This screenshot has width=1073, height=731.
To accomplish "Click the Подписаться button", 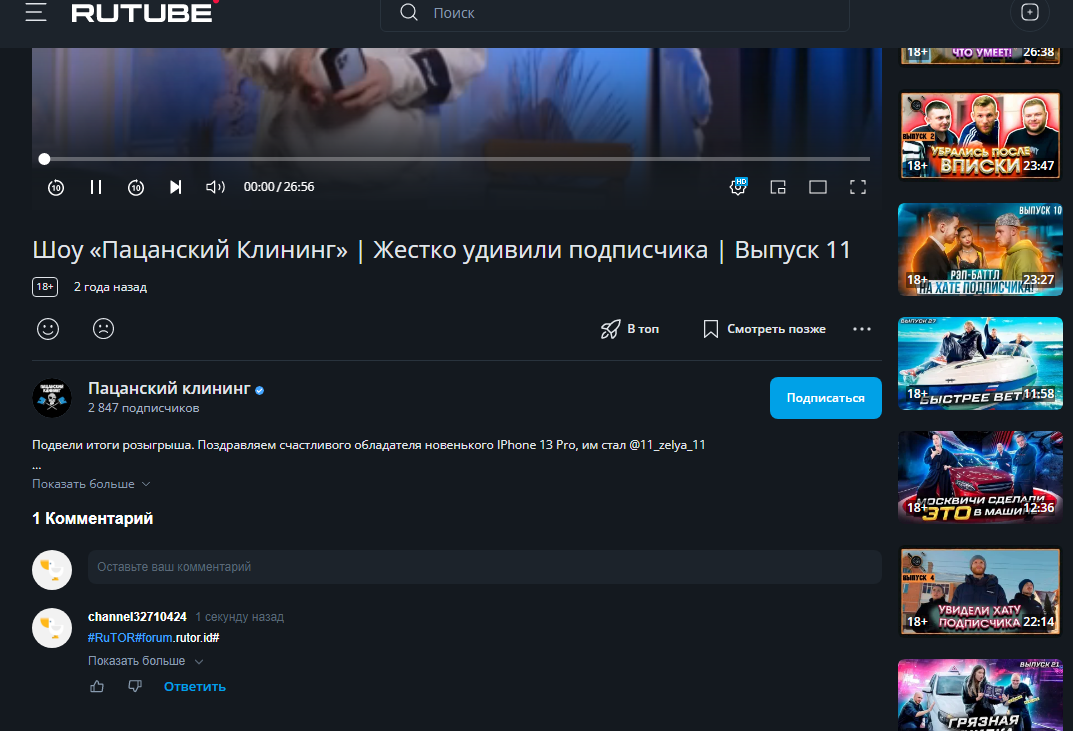I will click(825, 398).
